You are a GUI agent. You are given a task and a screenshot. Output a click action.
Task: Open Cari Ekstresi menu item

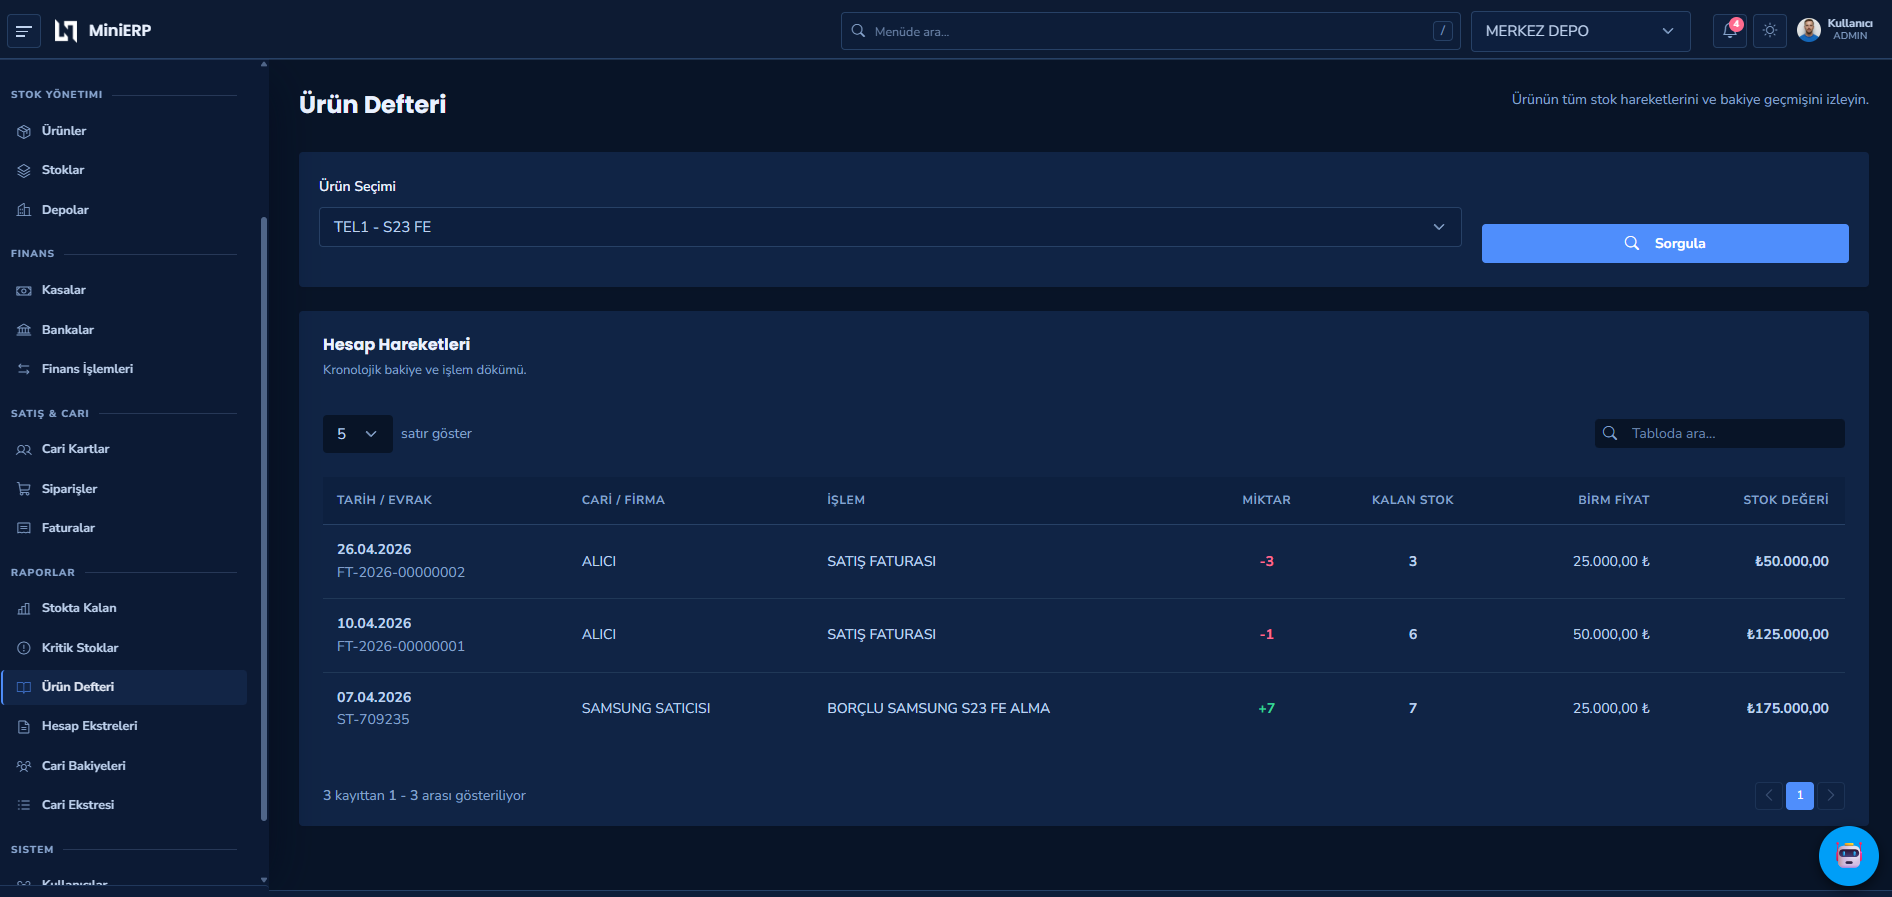click(x=124, y=805)
